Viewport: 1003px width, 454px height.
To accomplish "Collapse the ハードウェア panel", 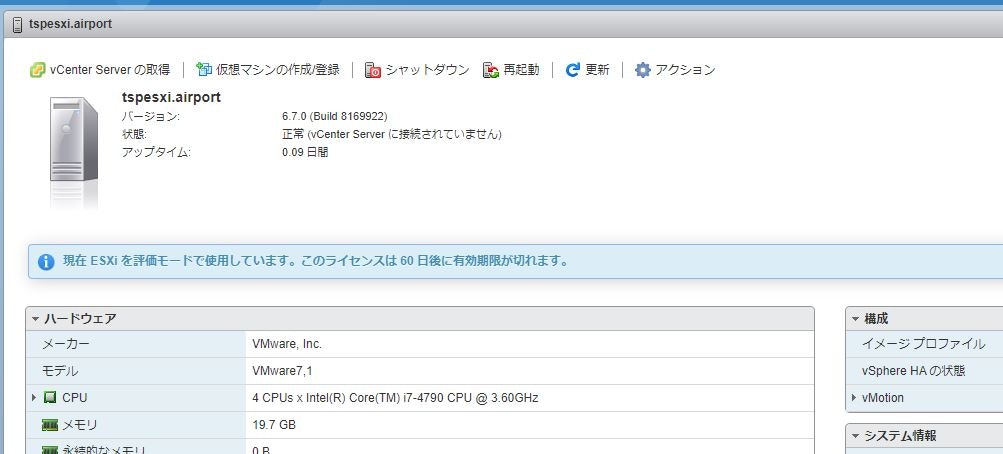I will [x=36, y=318].
